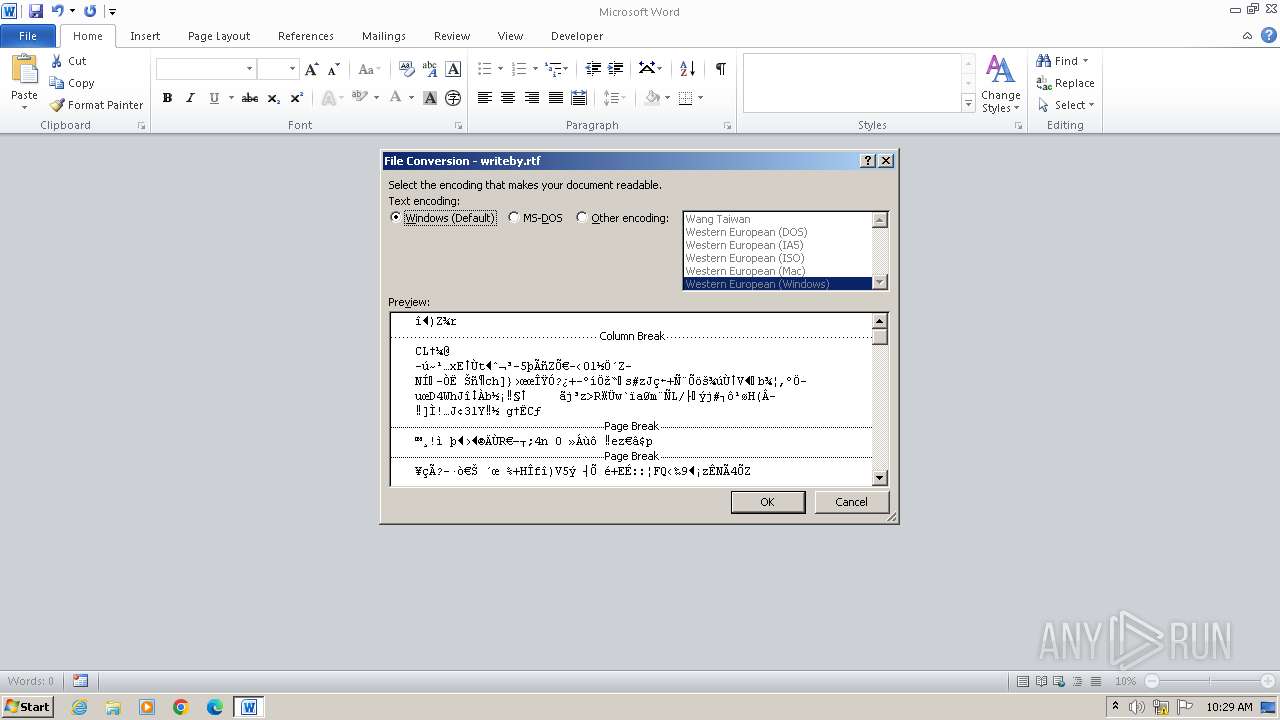This screenshot has height=720, width=1280.
Task: Toggle Italic formatting
Action: [190, 98]
